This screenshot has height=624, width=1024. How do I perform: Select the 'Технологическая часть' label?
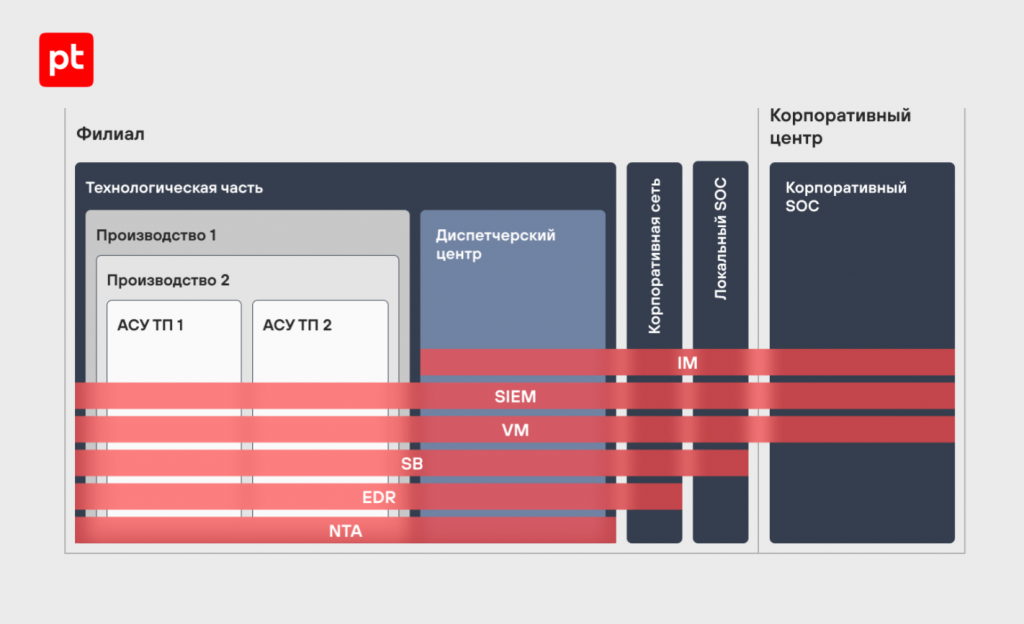pos(174,188)
